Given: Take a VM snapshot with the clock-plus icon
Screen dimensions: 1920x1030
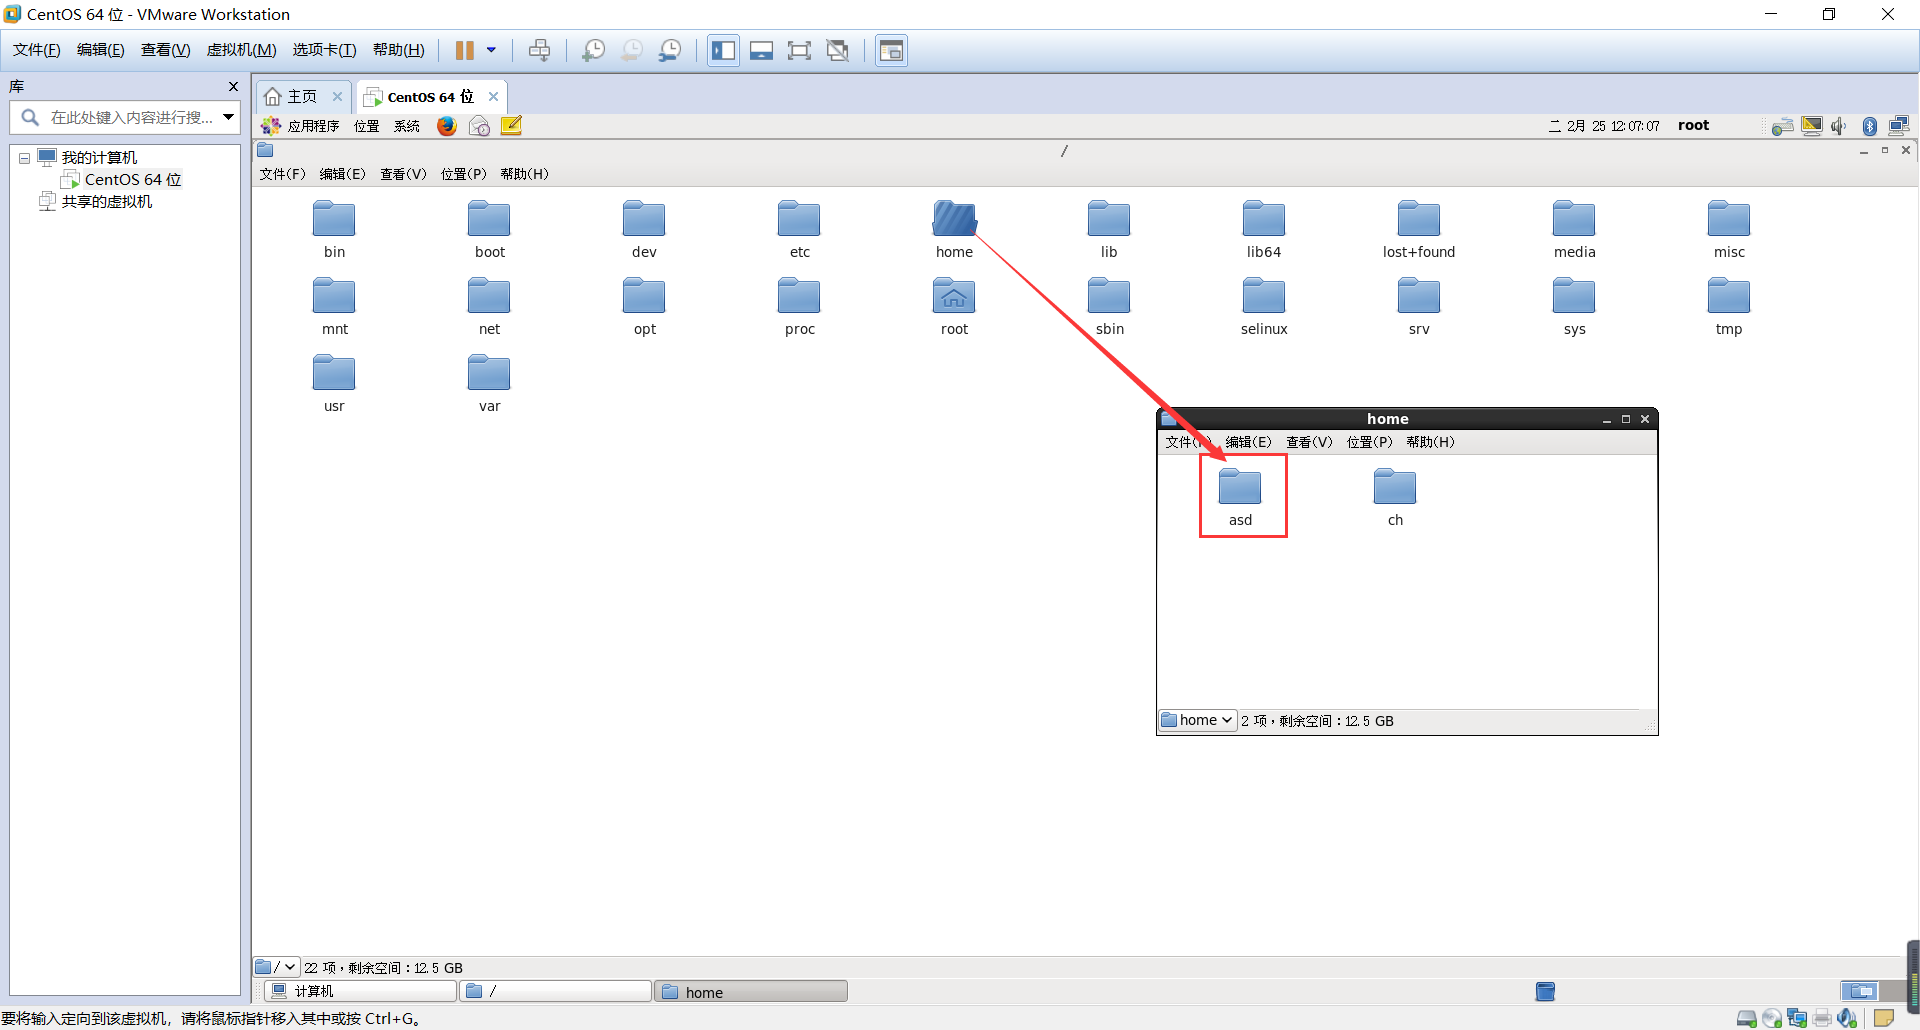Looking at the screenshot, I should coord(594,50).
